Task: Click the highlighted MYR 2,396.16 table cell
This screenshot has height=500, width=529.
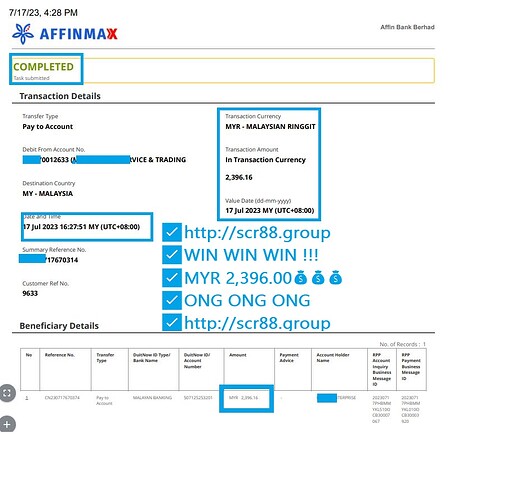Action: (246, 398)
